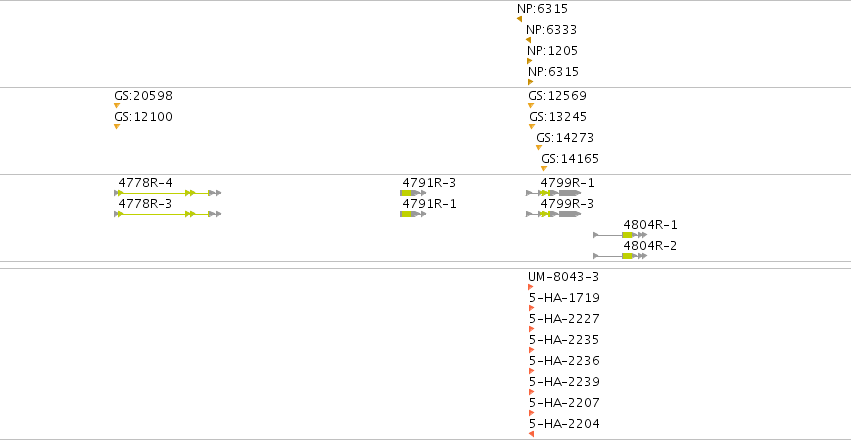Screen dimensions: 851x440
Task: Click the 4778R-4 label text
Action: (145, 183)
